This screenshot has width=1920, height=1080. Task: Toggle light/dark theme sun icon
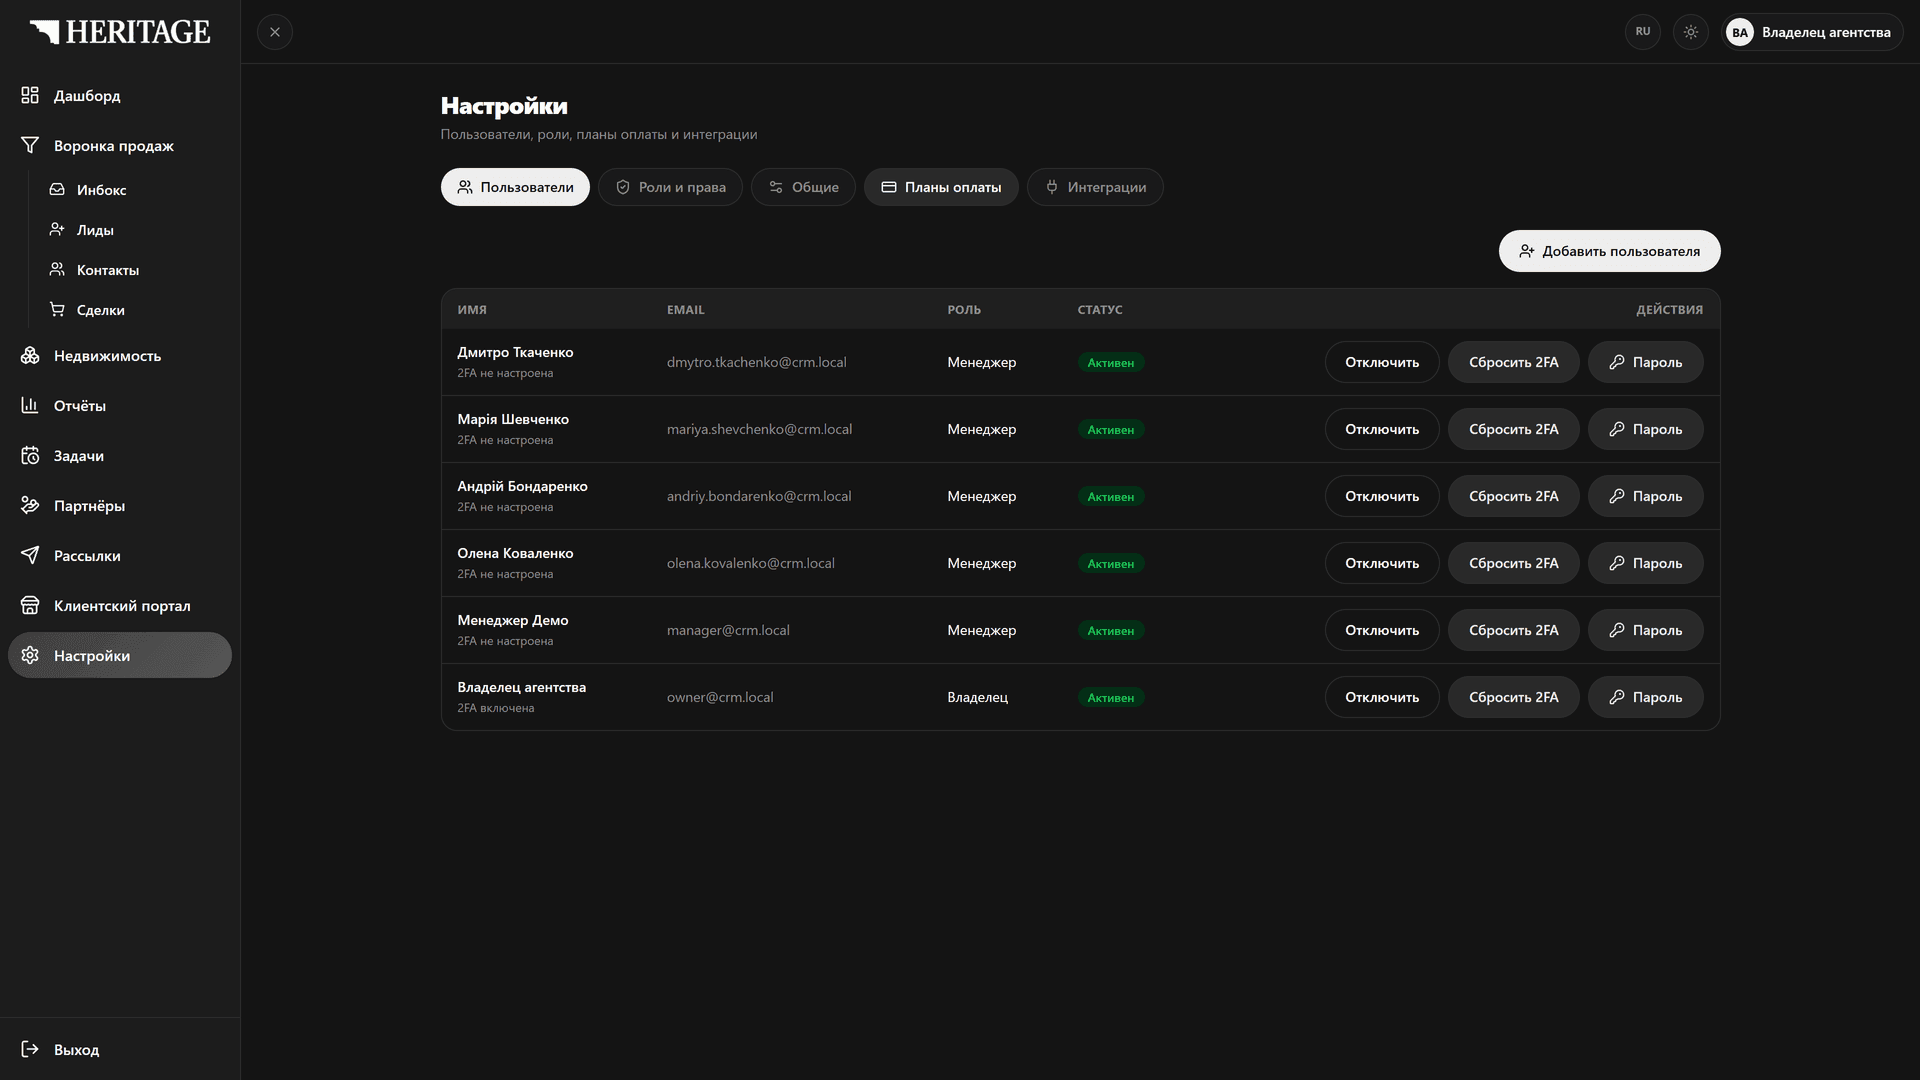coord(1691,32)
